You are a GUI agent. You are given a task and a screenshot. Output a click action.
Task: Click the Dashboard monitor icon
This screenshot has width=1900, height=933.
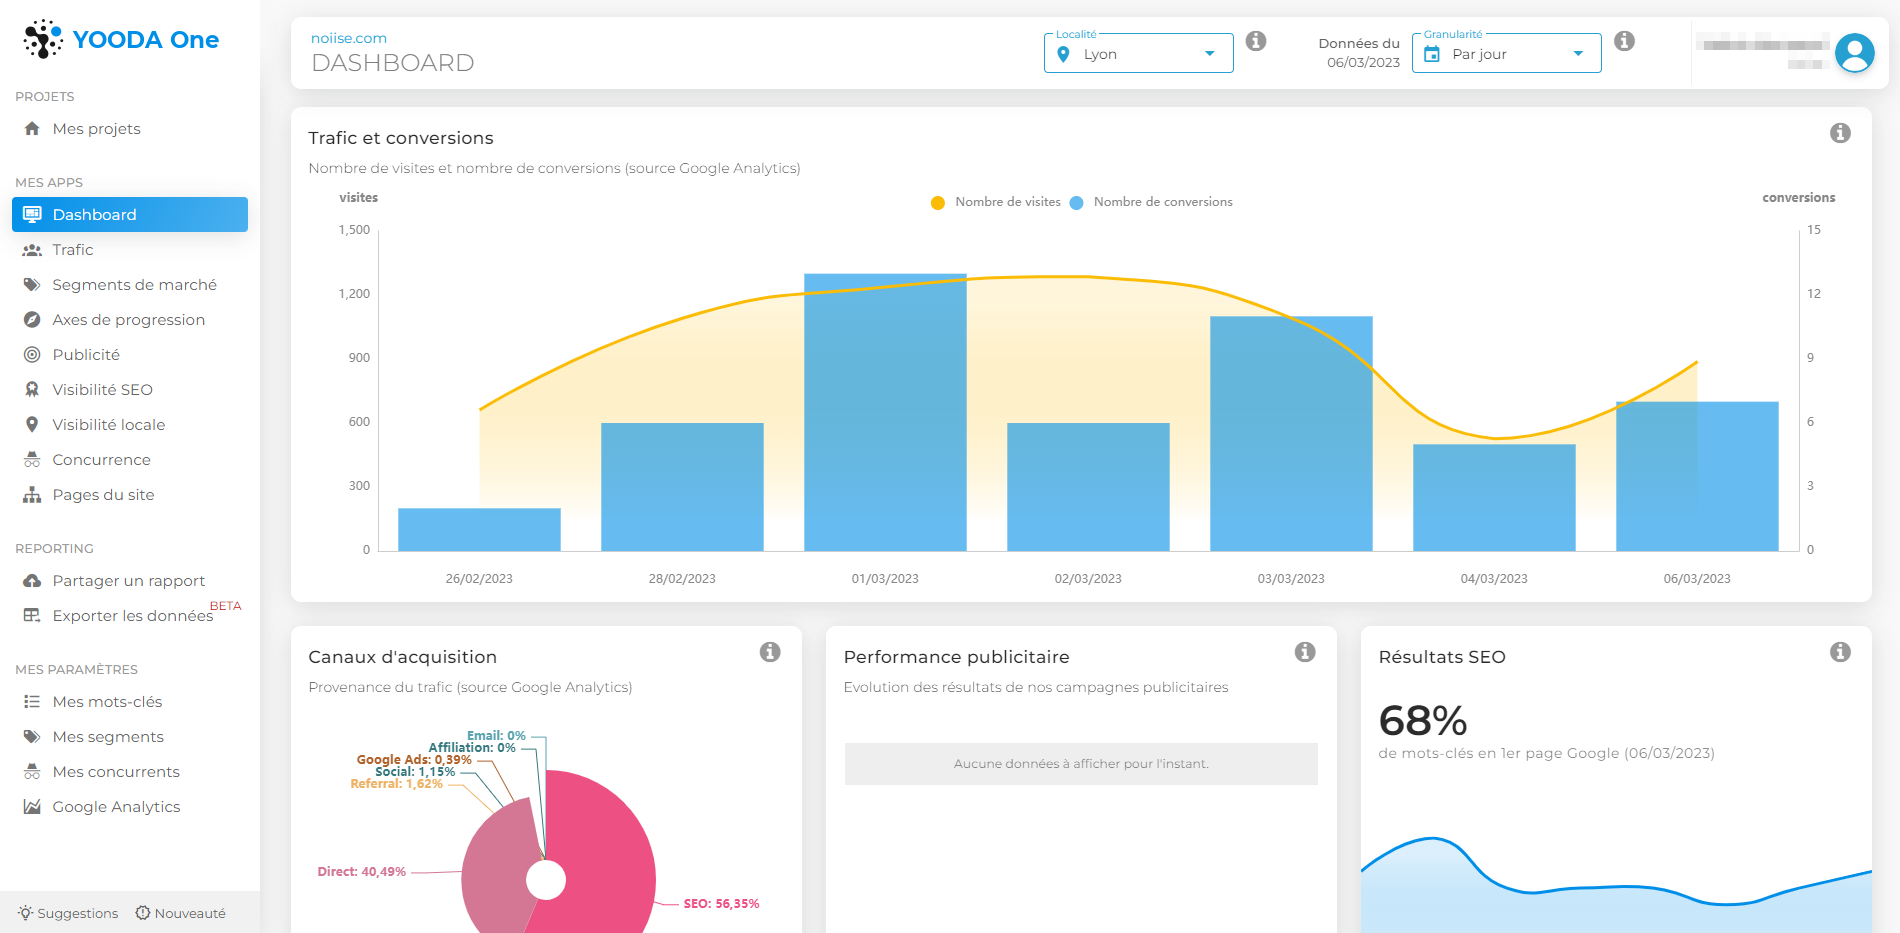tap(32, 215)
